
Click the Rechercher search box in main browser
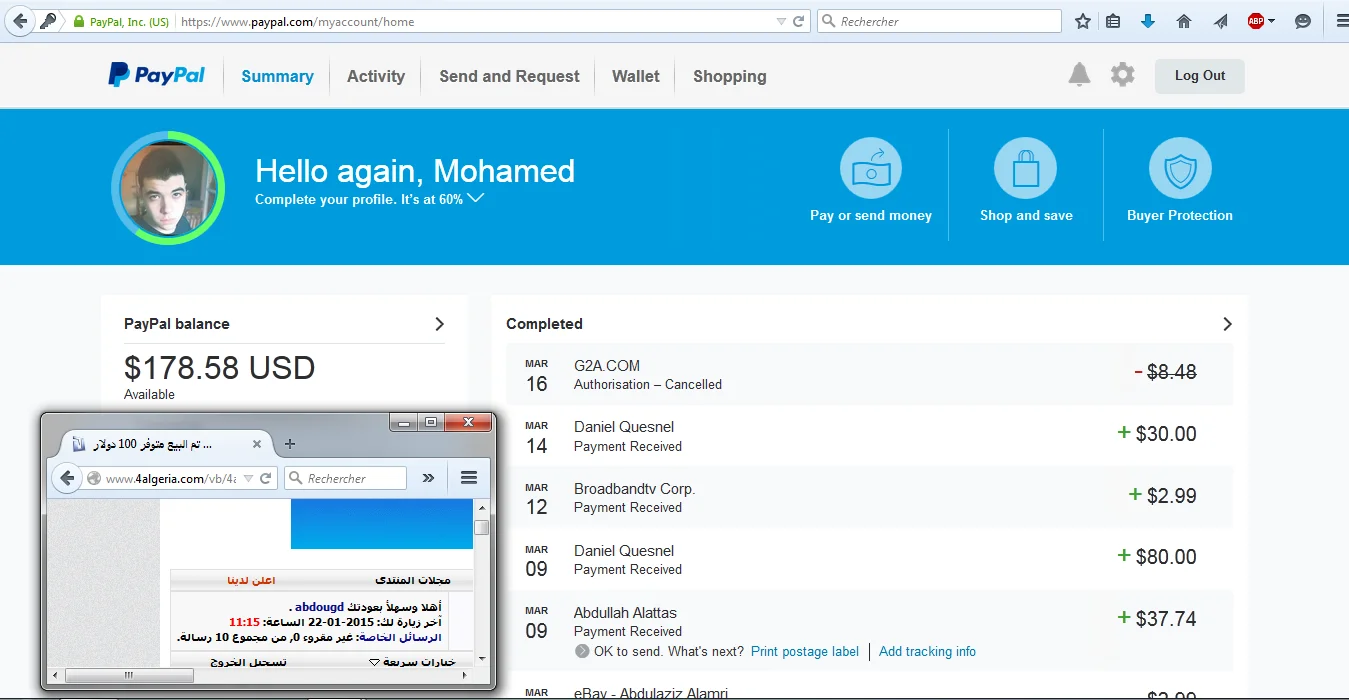(939, 21)
